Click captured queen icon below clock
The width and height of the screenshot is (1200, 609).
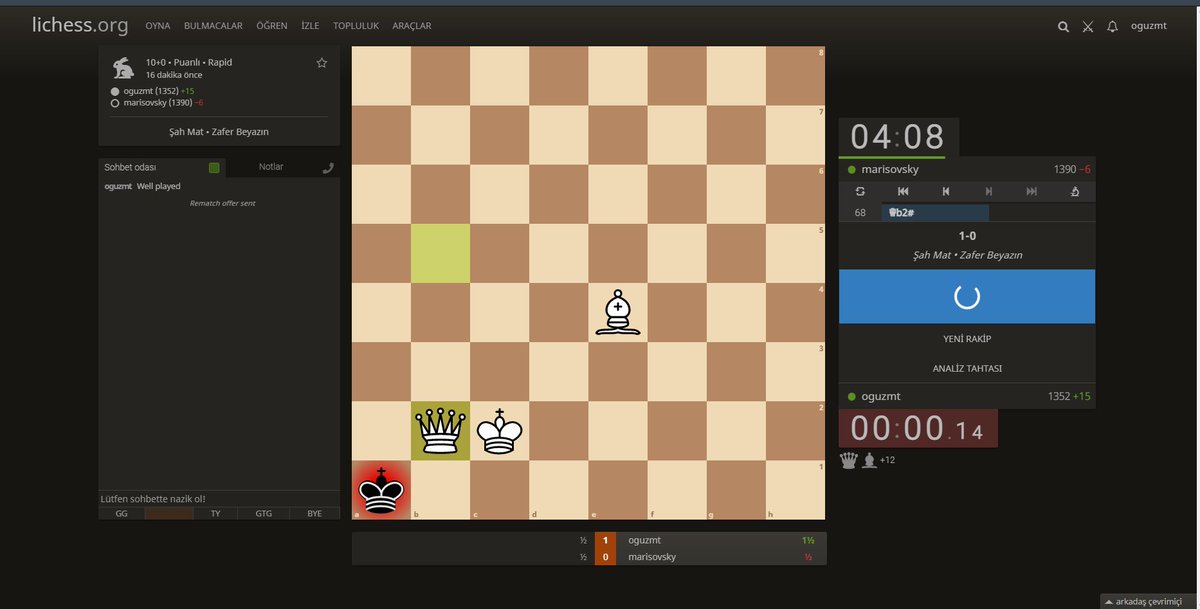pos(849,460)
